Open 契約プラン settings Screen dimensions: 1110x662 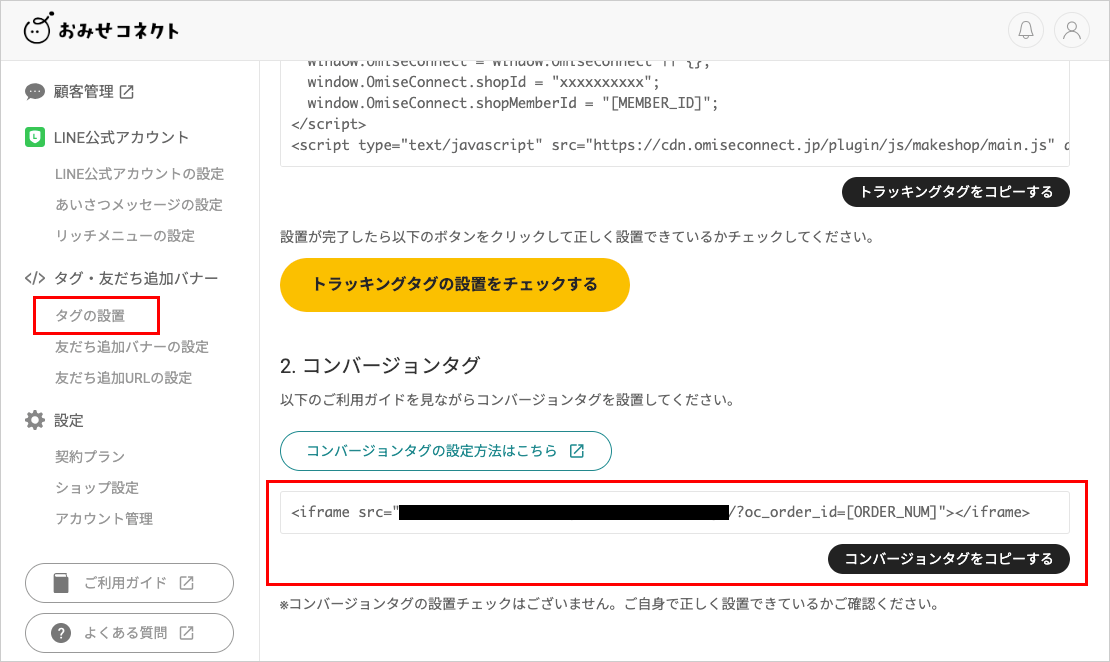[90, 457]
